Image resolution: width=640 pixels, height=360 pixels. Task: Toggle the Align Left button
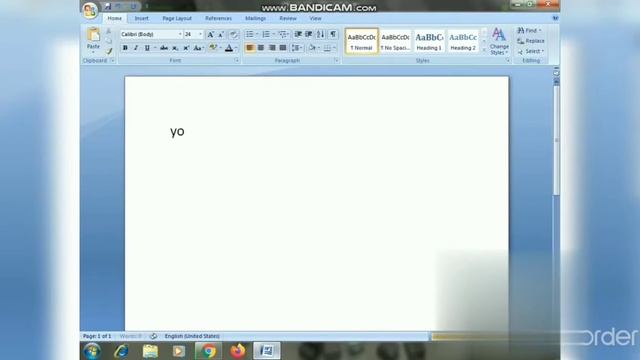tap(250, 48)
